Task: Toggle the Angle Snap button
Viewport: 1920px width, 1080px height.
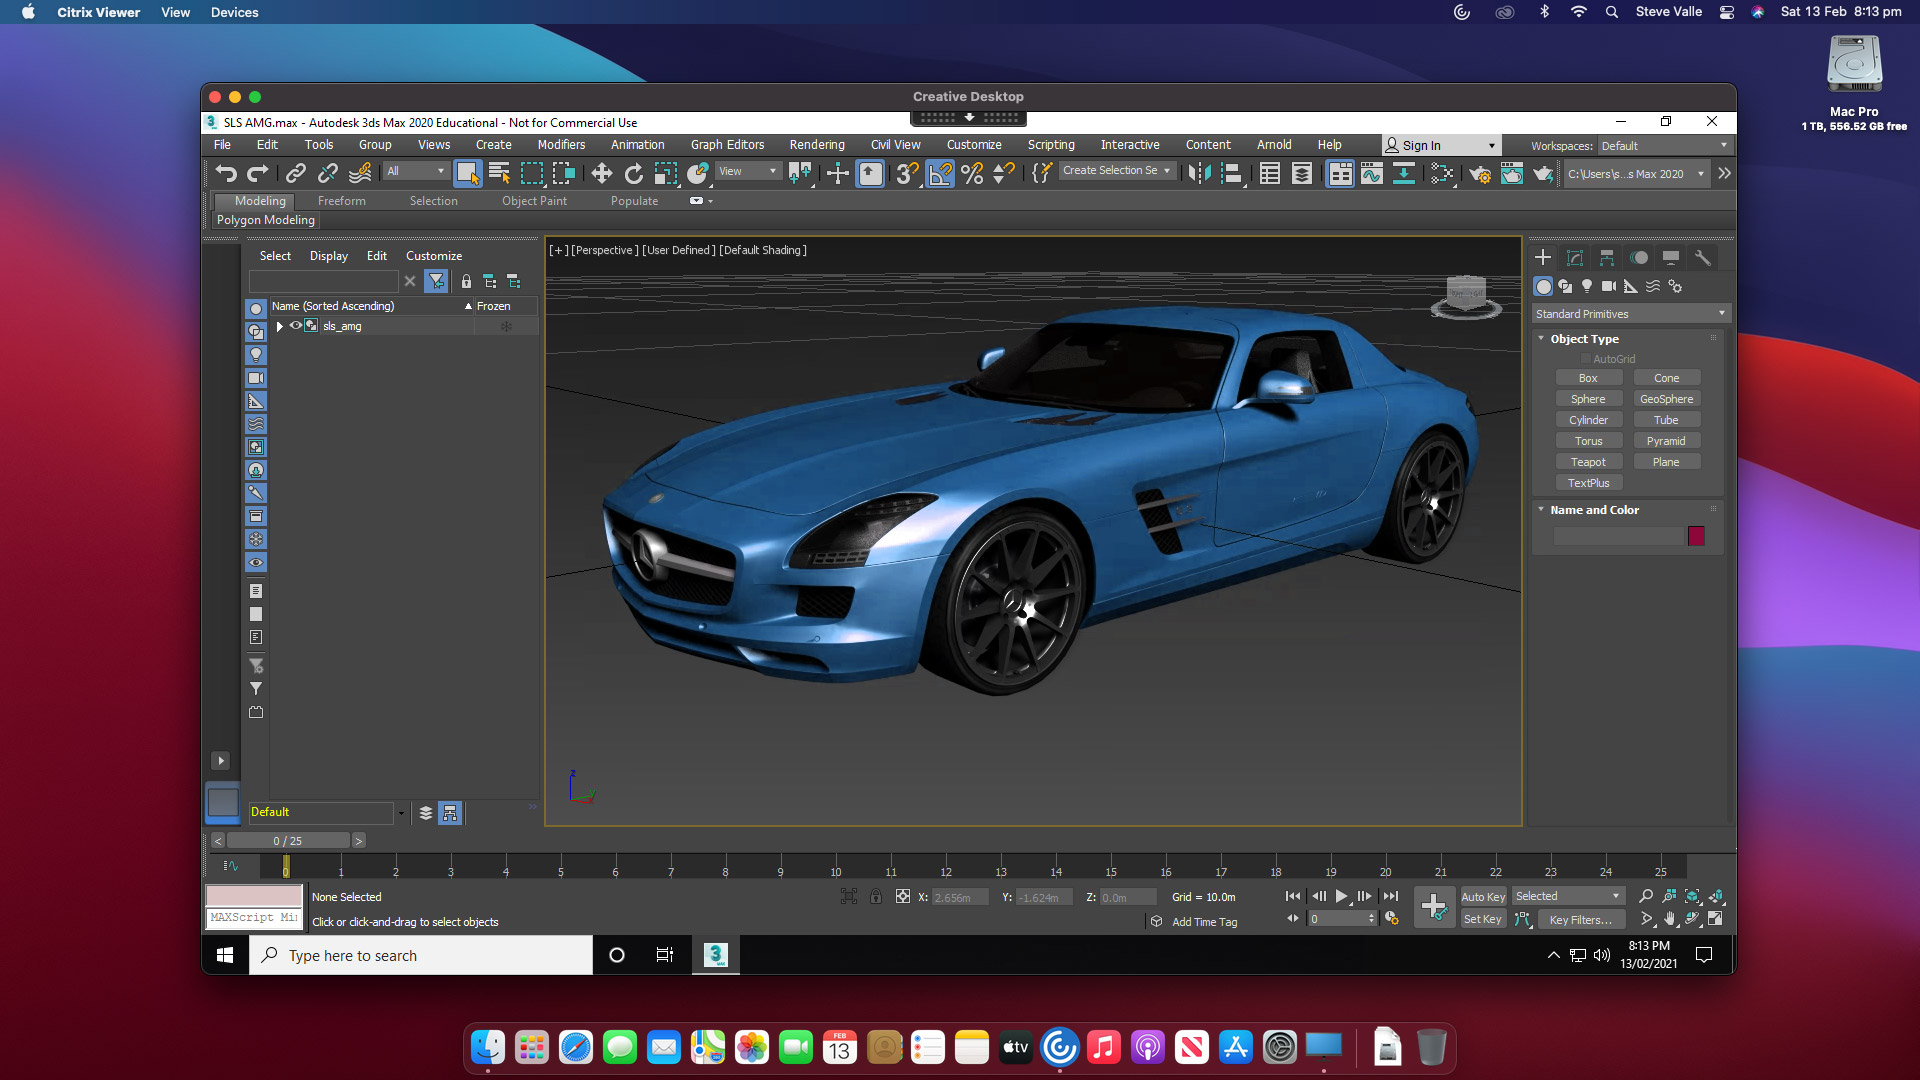Action: click(940, 174)
